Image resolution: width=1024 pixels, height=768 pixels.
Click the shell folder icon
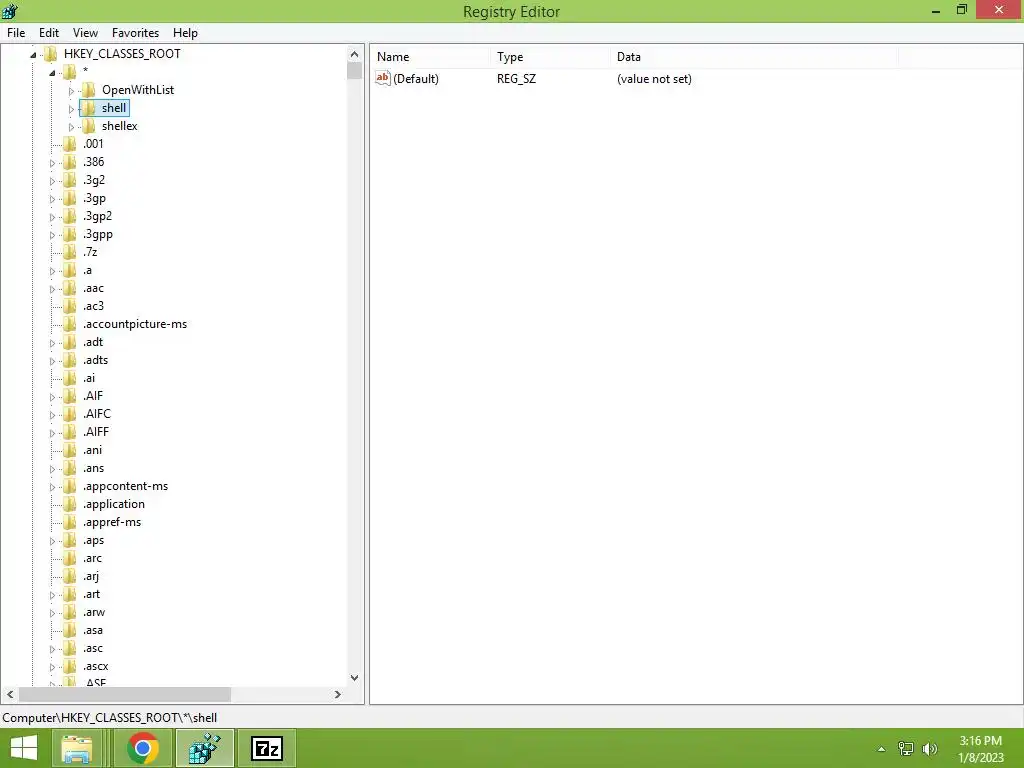pos(88,108)
